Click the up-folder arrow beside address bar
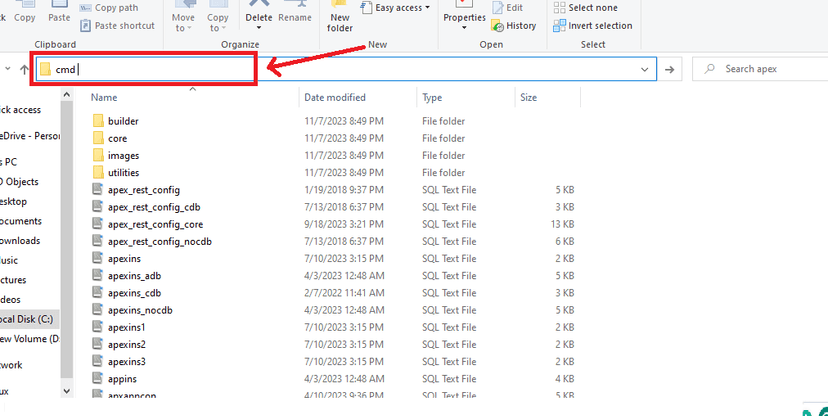The height and width of the screenshot is (416, 828). click(24, 69)
